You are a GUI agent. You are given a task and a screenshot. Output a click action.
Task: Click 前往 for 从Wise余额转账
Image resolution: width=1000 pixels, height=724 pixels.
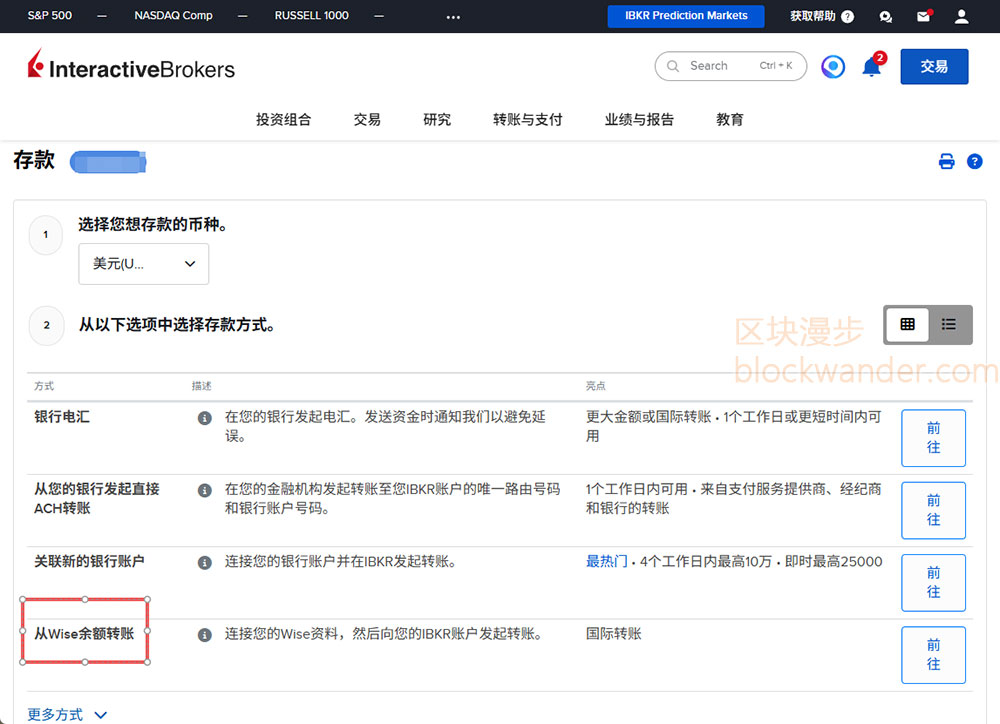933,655
